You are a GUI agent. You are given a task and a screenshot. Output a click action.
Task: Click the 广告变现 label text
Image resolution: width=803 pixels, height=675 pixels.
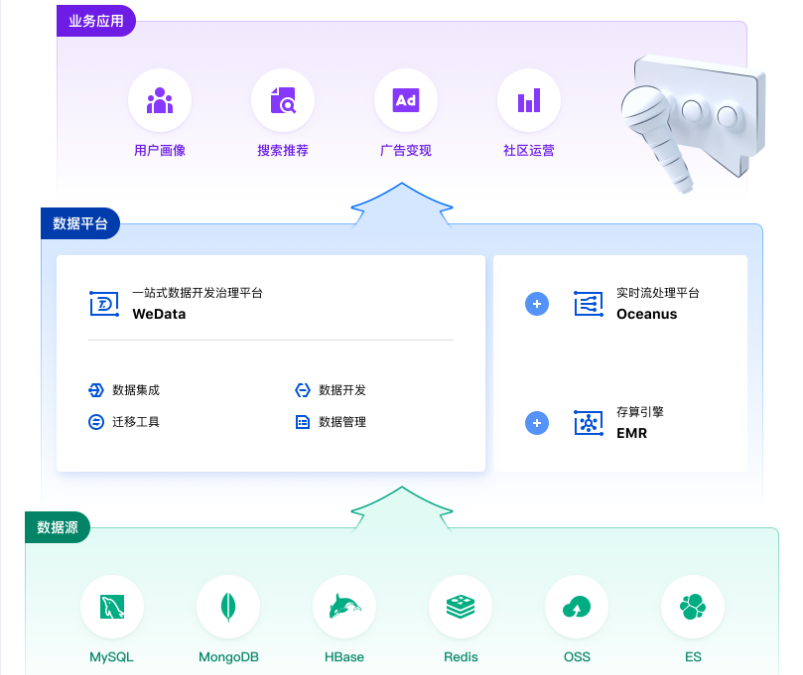click(406, 151)
